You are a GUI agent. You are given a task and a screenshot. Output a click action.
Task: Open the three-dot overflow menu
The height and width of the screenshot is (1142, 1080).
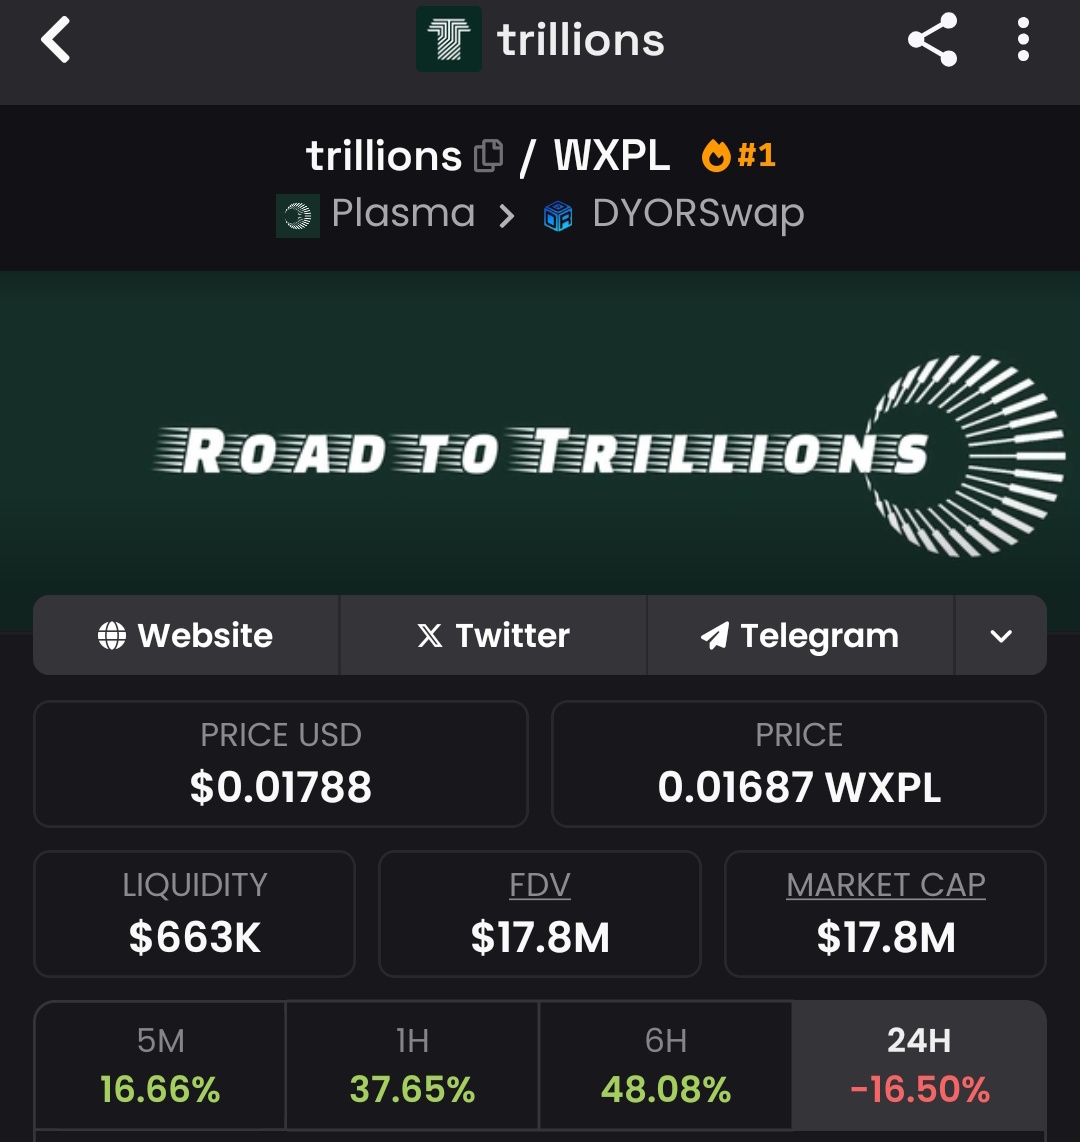click(1022, 42)
